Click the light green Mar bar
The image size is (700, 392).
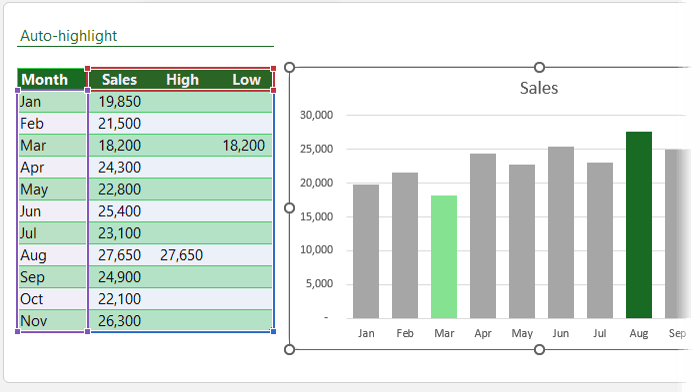pos(444,257)
